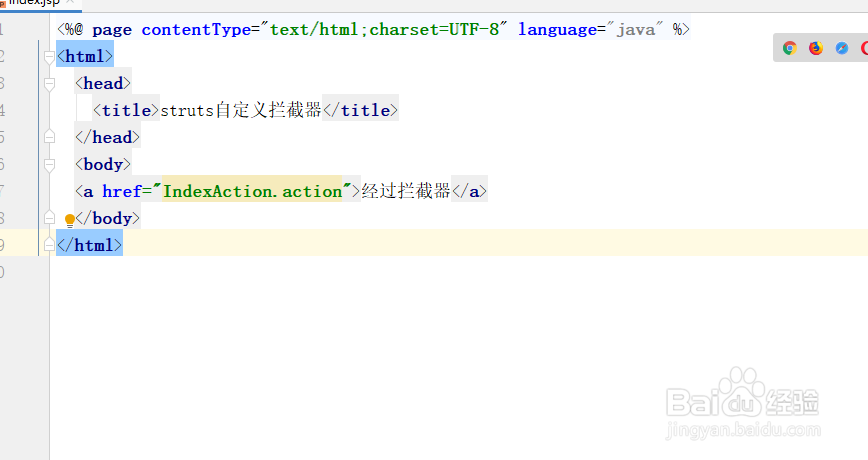Click the link text 经过拦截器
The width and height of the screenshot is (868, 460).
coord(406,192)
